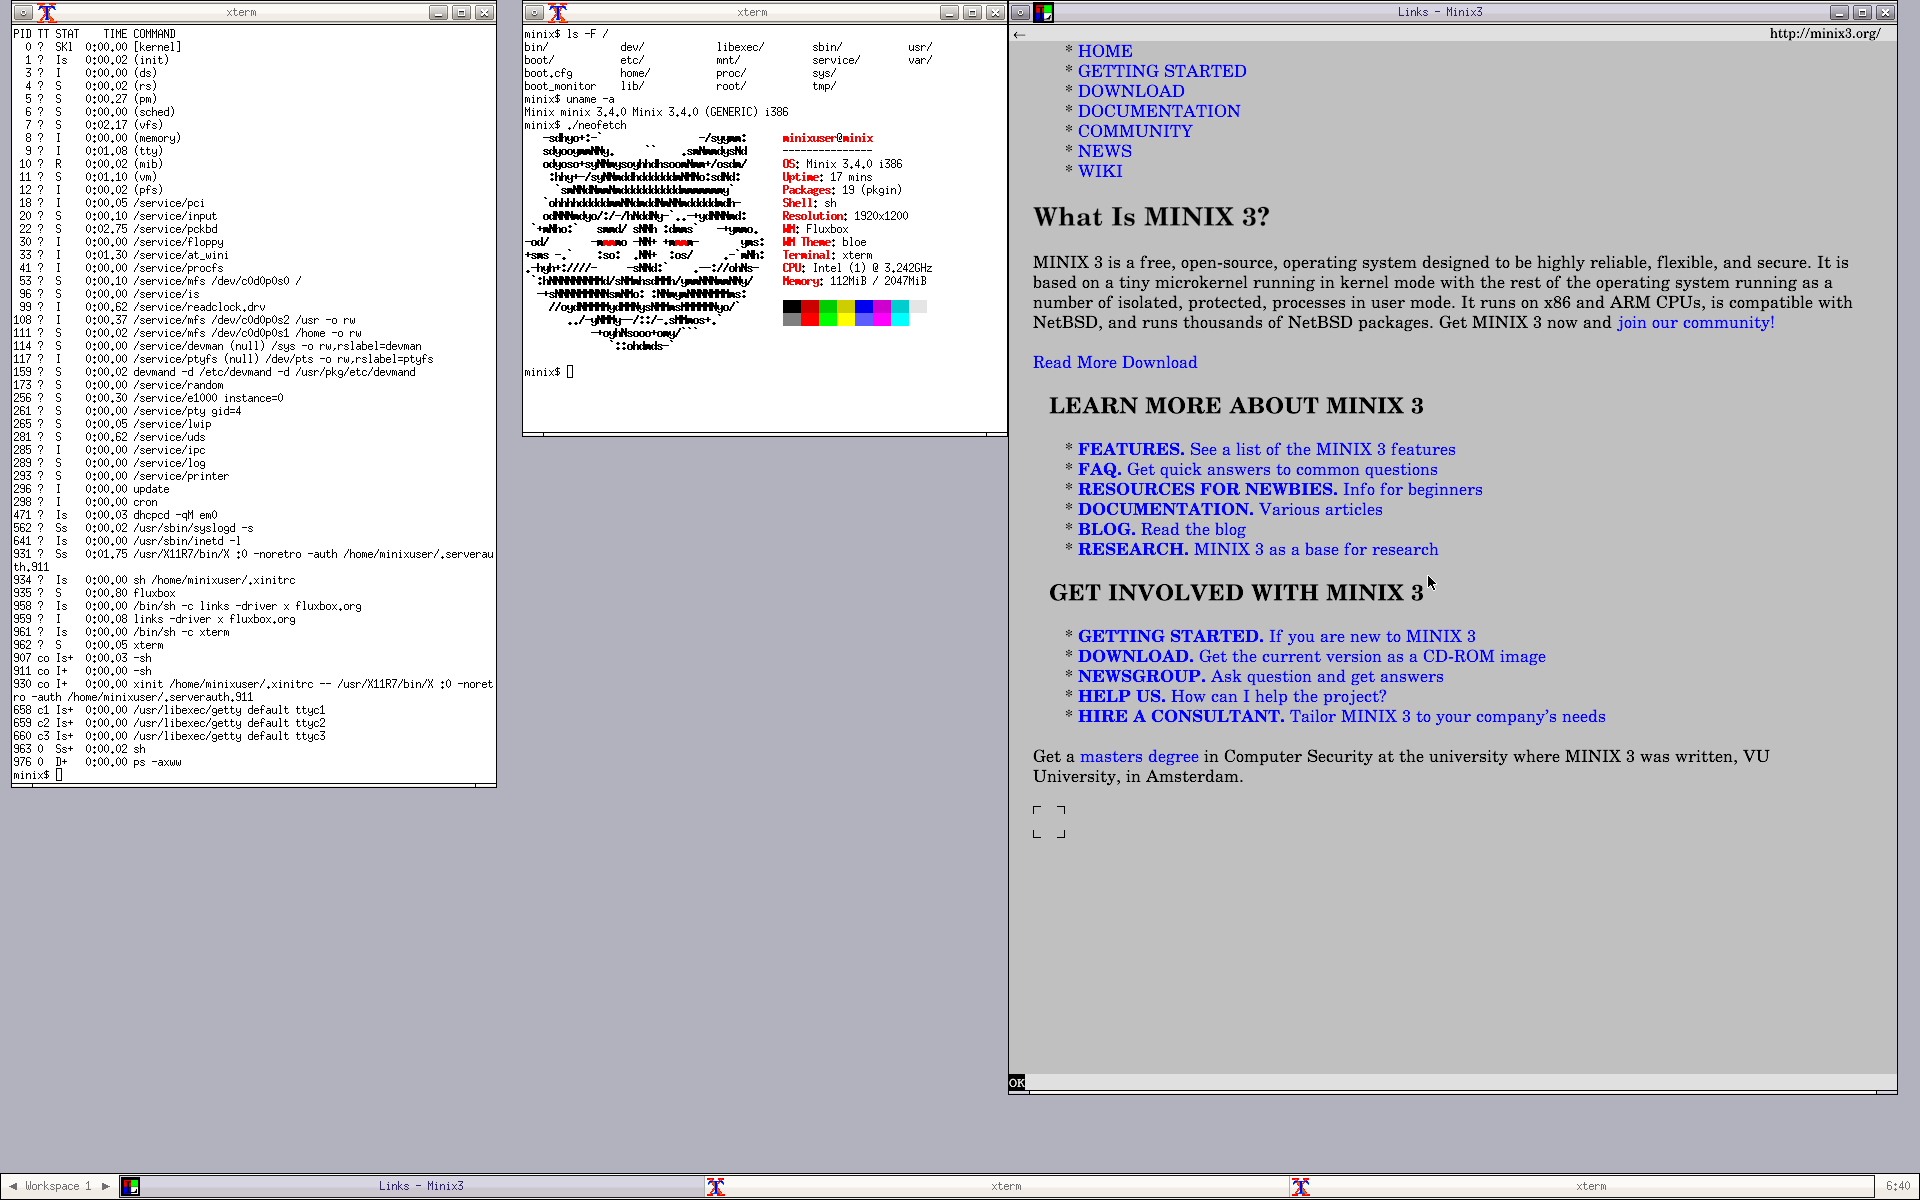Follow the 'join our community!' link
1920x1200 pixels.
(1696, 323)
